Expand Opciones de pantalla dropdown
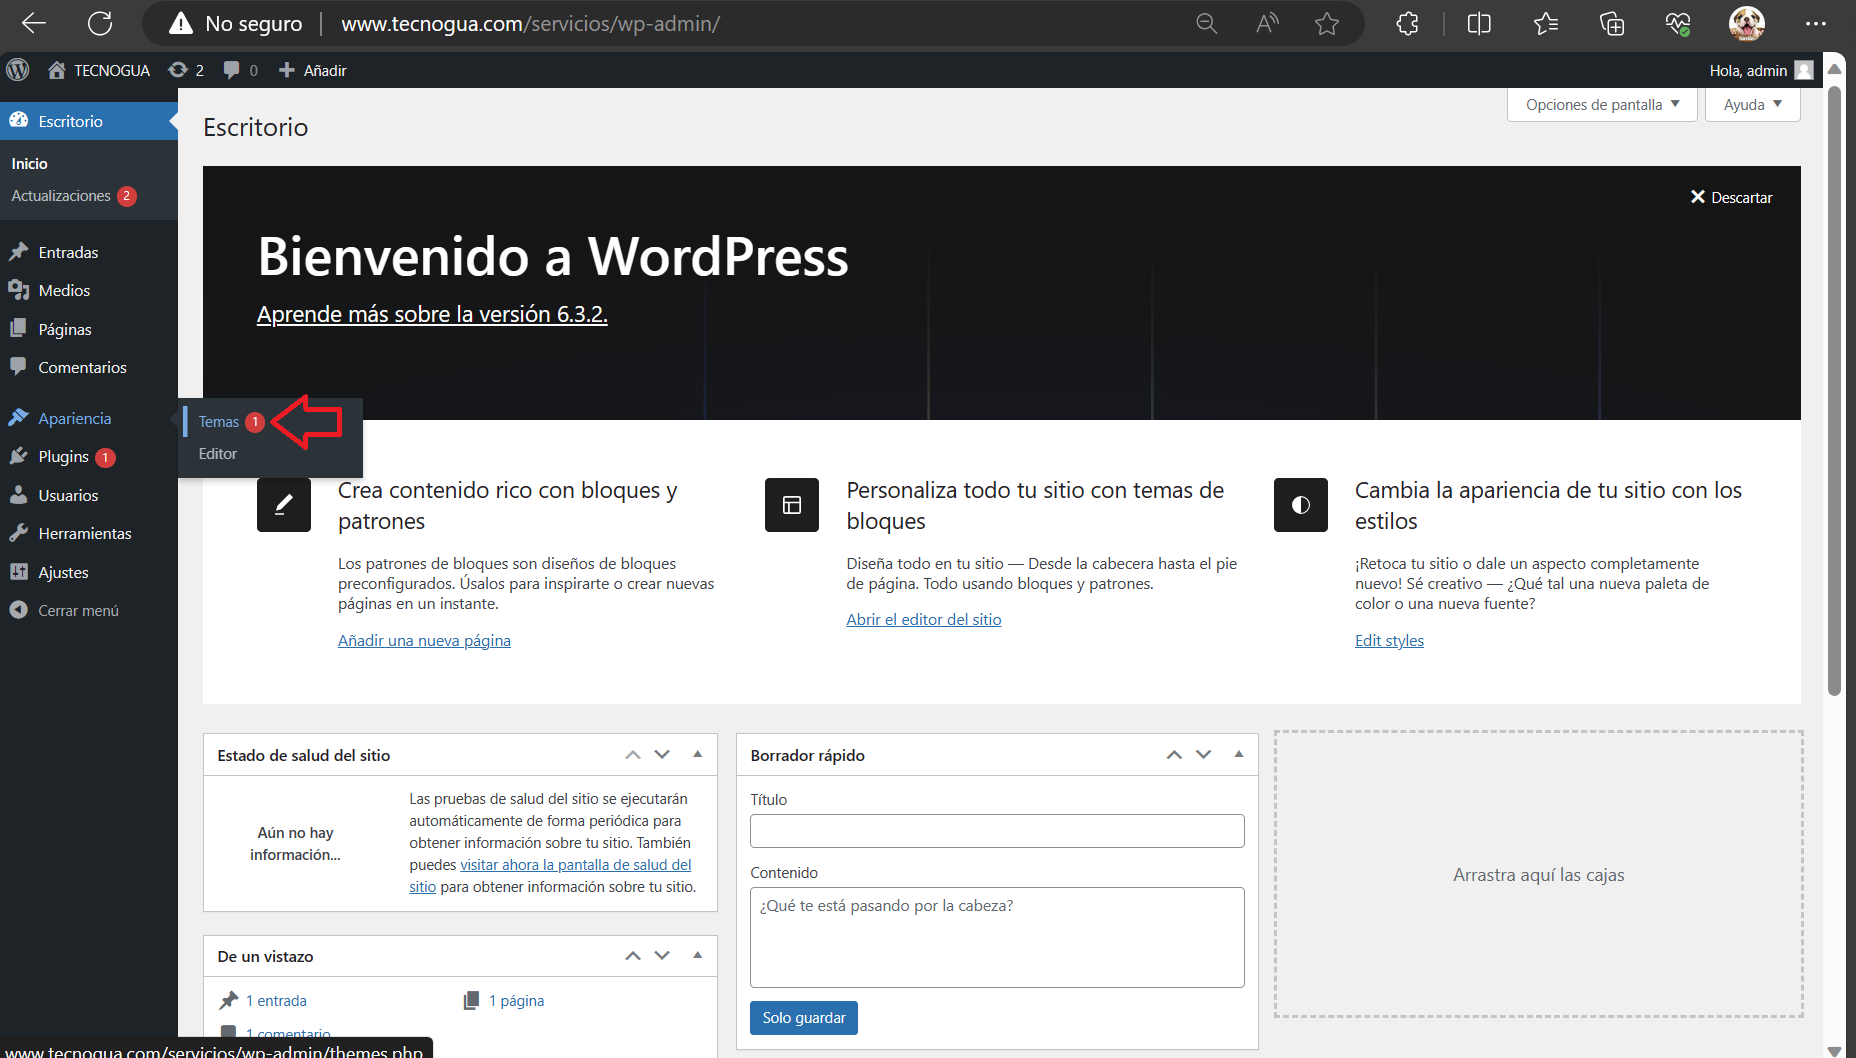Viewport: 1856px width, 1058px height. 1602,105
